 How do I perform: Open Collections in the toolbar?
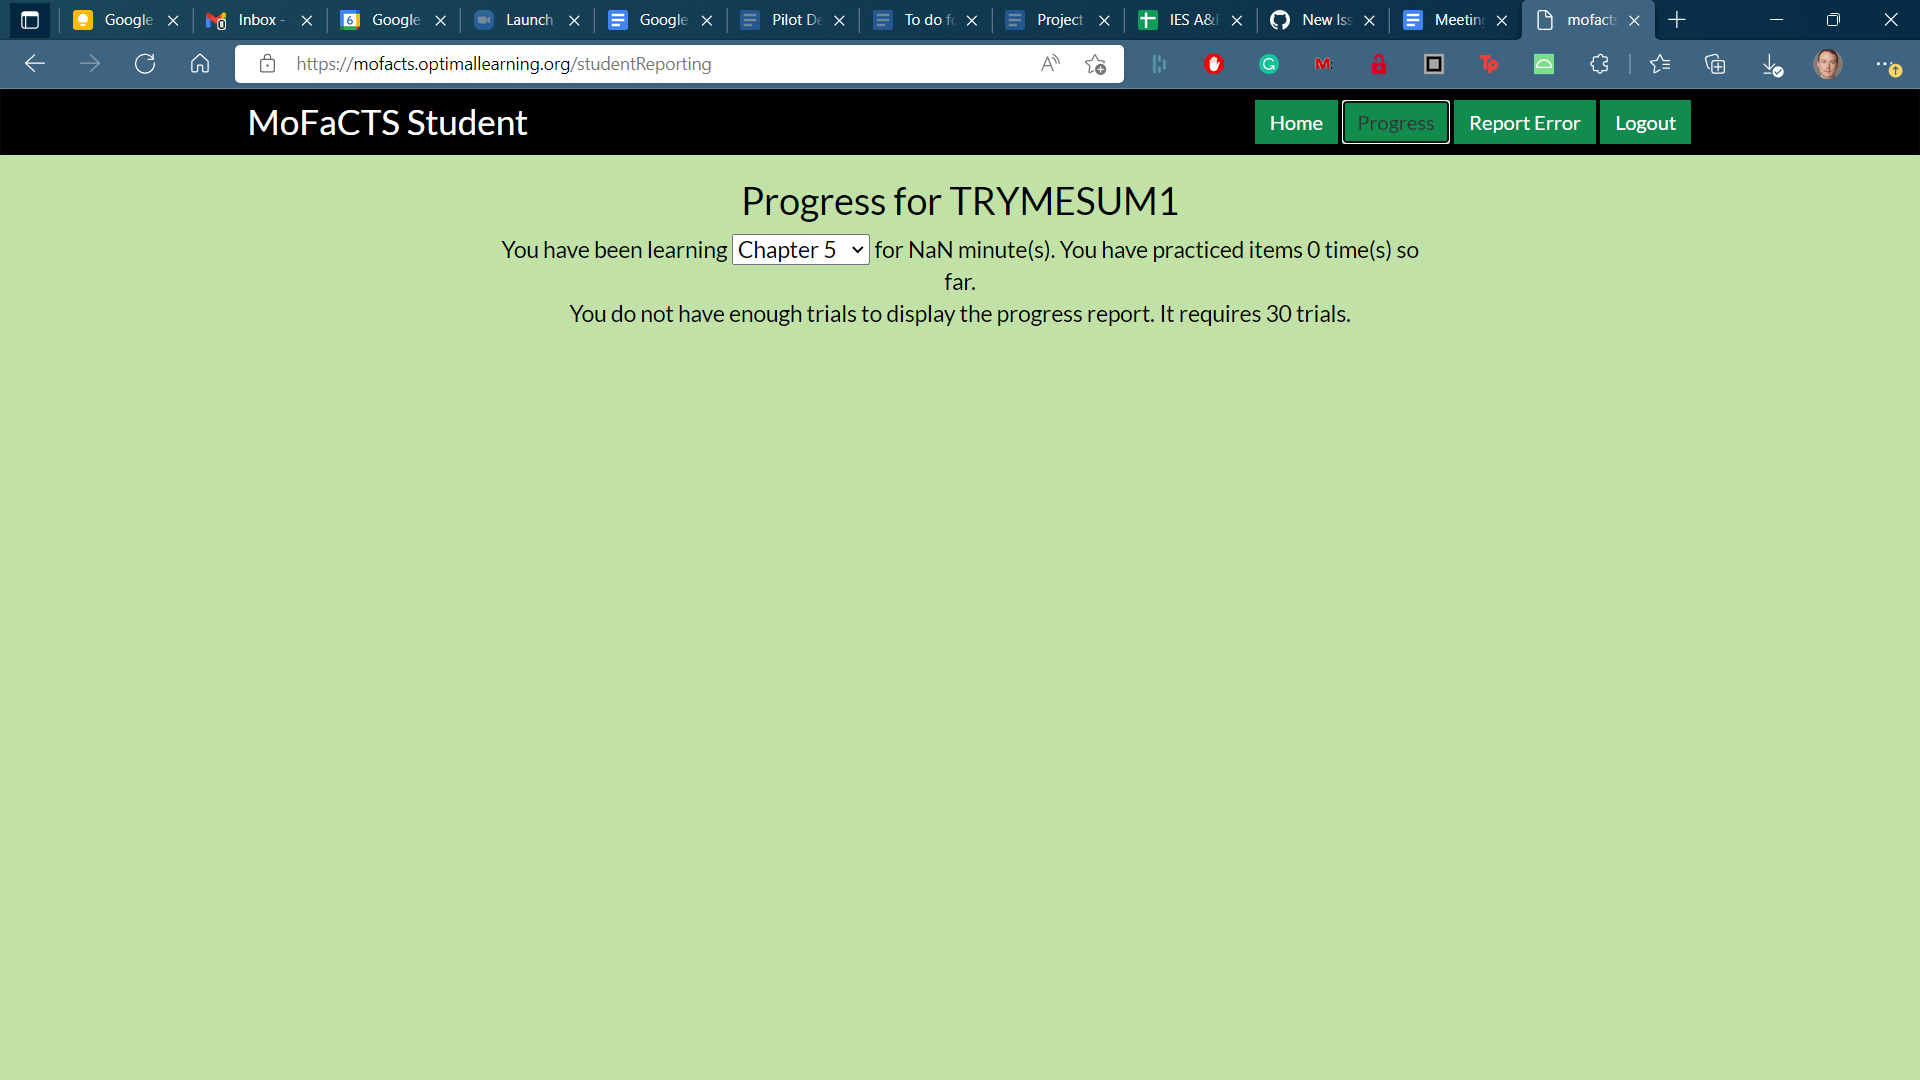pyautogui.click(x=1716, y=64)
